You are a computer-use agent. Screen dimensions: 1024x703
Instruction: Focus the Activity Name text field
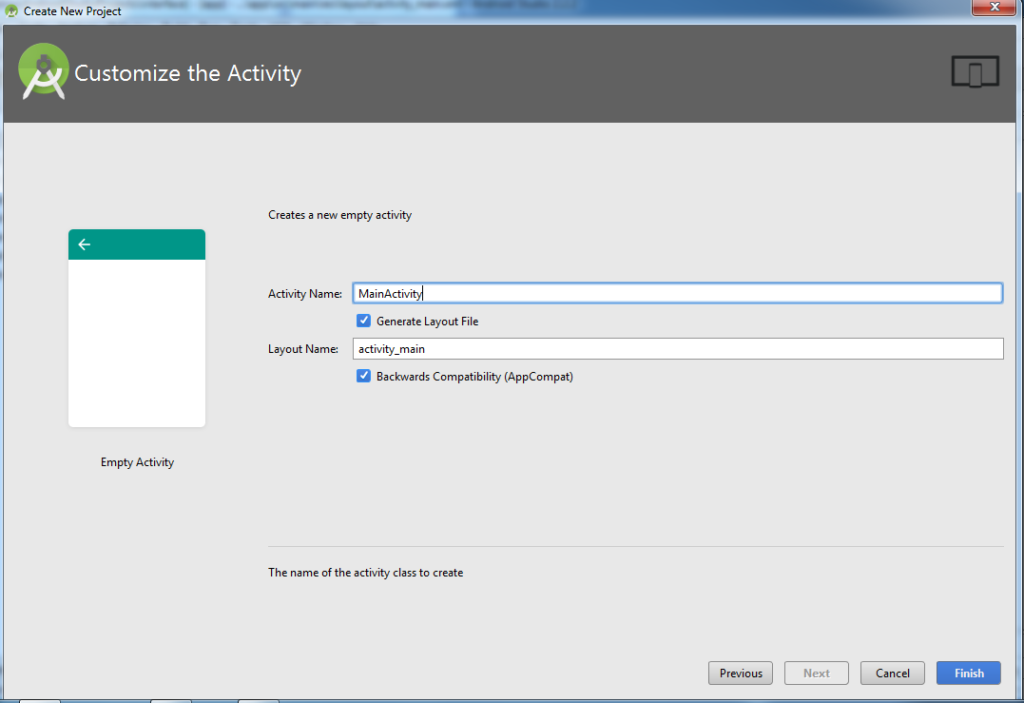tap(677, 293)
